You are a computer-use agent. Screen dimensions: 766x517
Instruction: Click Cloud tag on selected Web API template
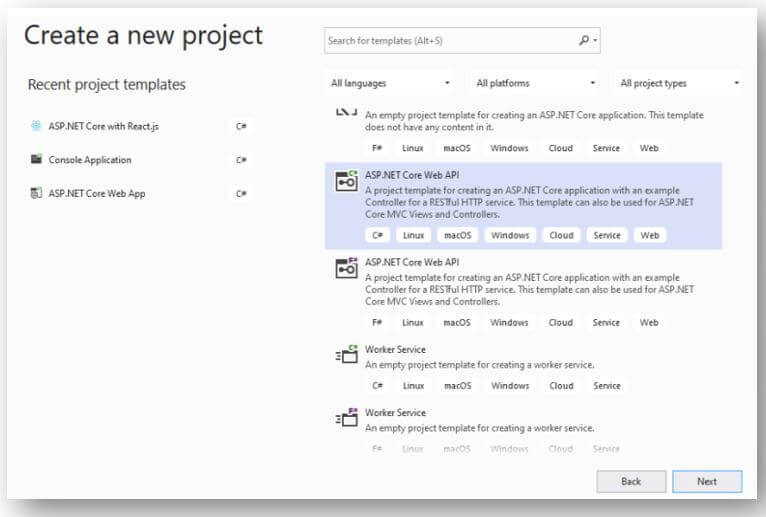pyautogui.click(x=561, y=235)
